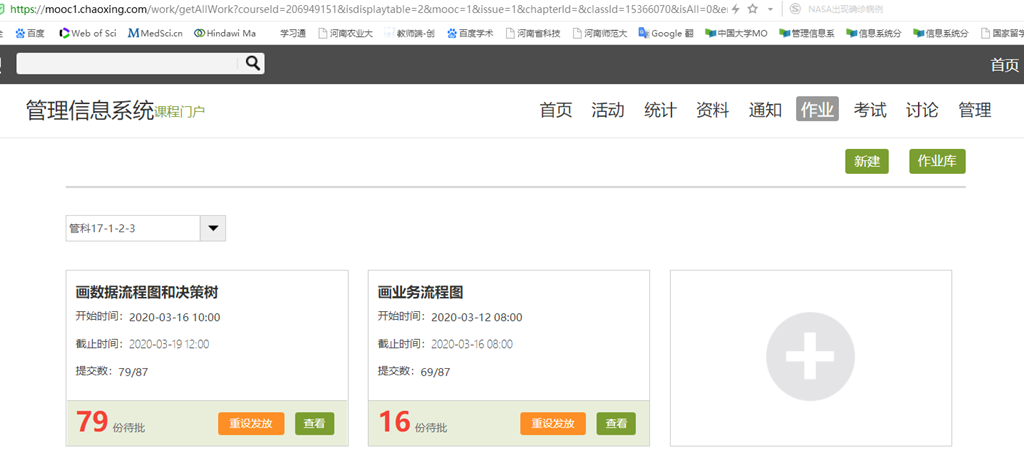Viewport: 1024px width, 452px height.
Task: Open the Hindawi Ma bookmark
Action: pyautogui.click(x=225, y=33)
